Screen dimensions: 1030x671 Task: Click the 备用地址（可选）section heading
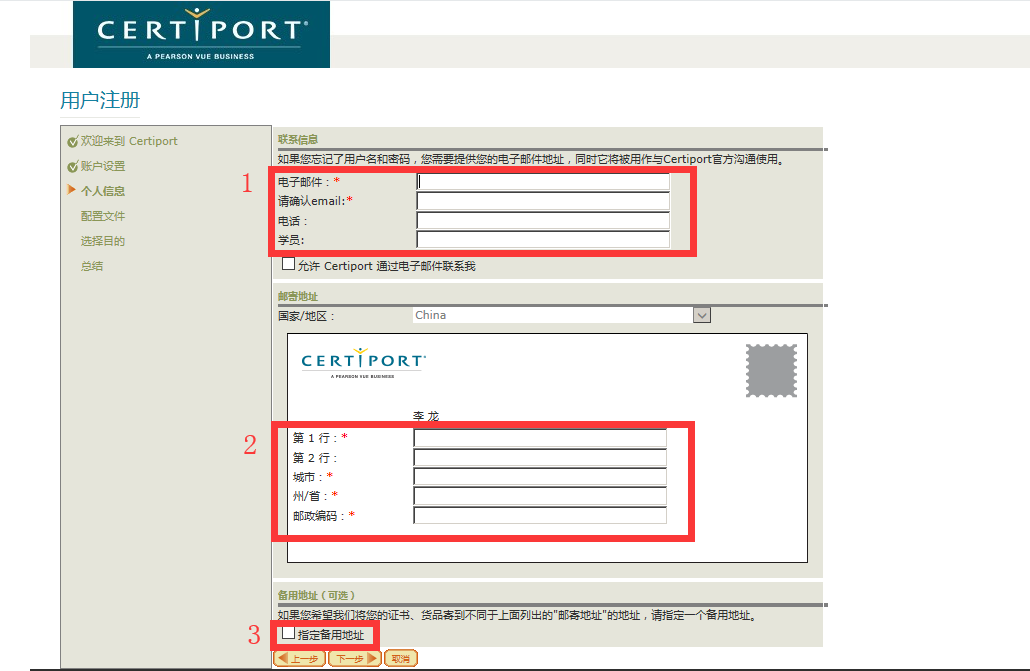pos(316,595)
